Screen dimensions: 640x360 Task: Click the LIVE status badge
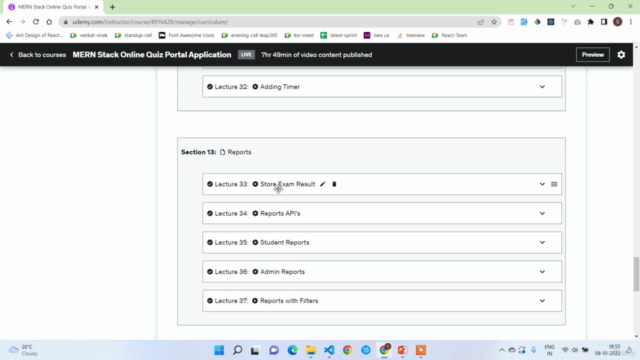pyautogui.click(x=246, y=55)
